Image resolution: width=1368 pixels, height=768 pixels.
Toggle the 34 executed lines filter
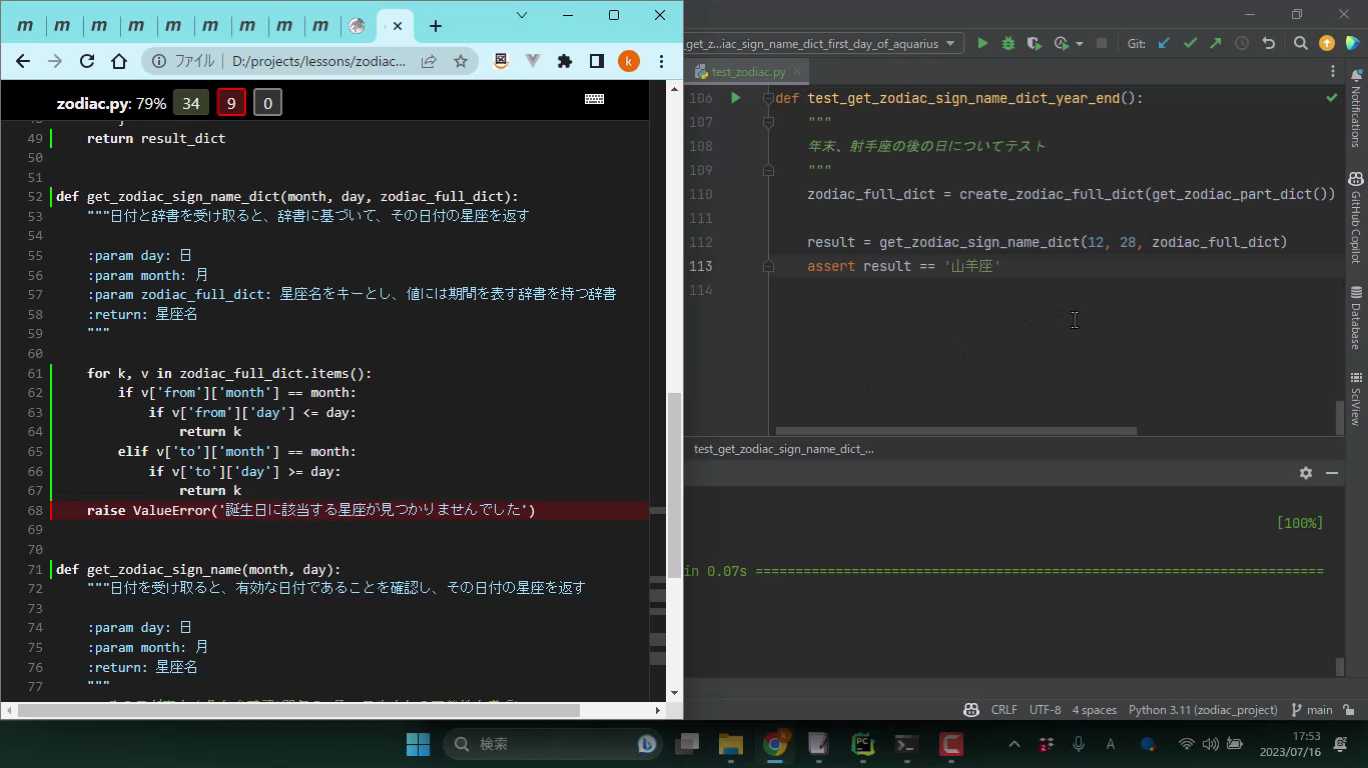pos(190,103)
